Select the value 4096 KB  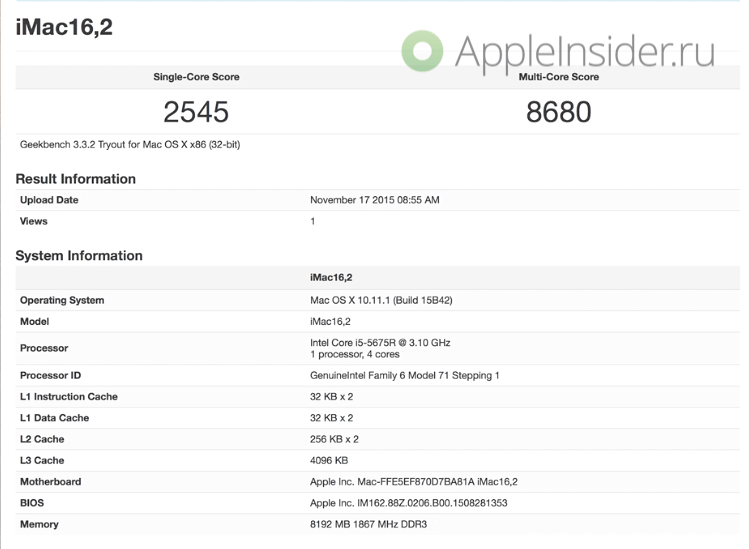tap(329, 461)
